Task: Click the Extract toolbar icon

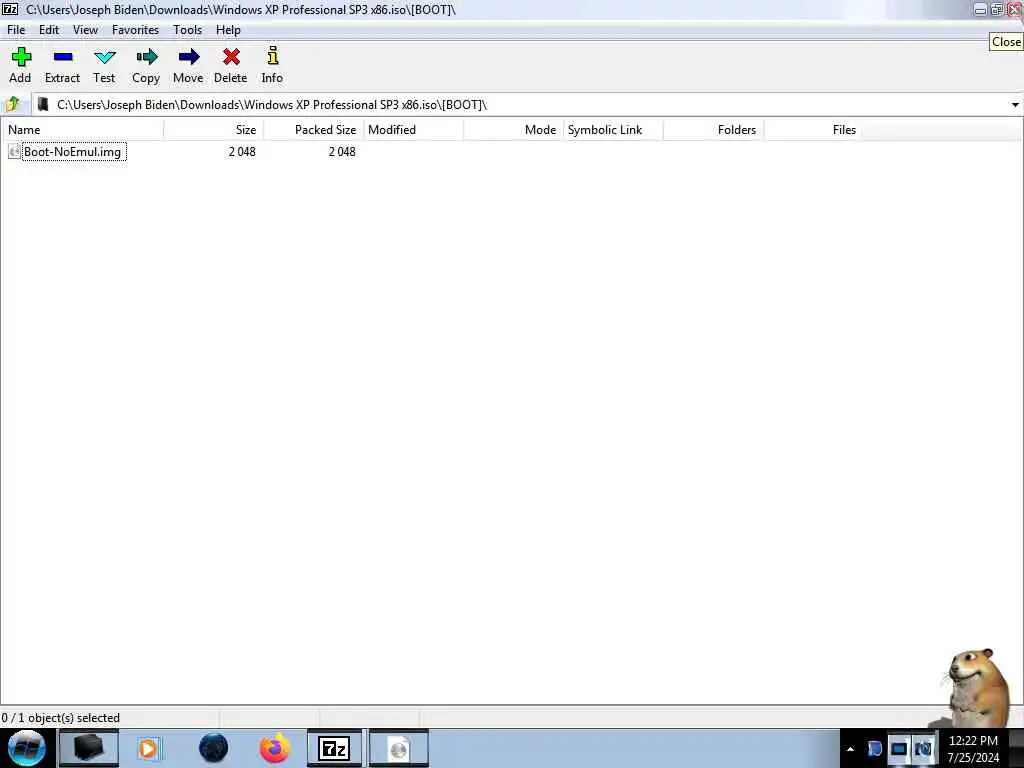Action: (x=63, y=57)
